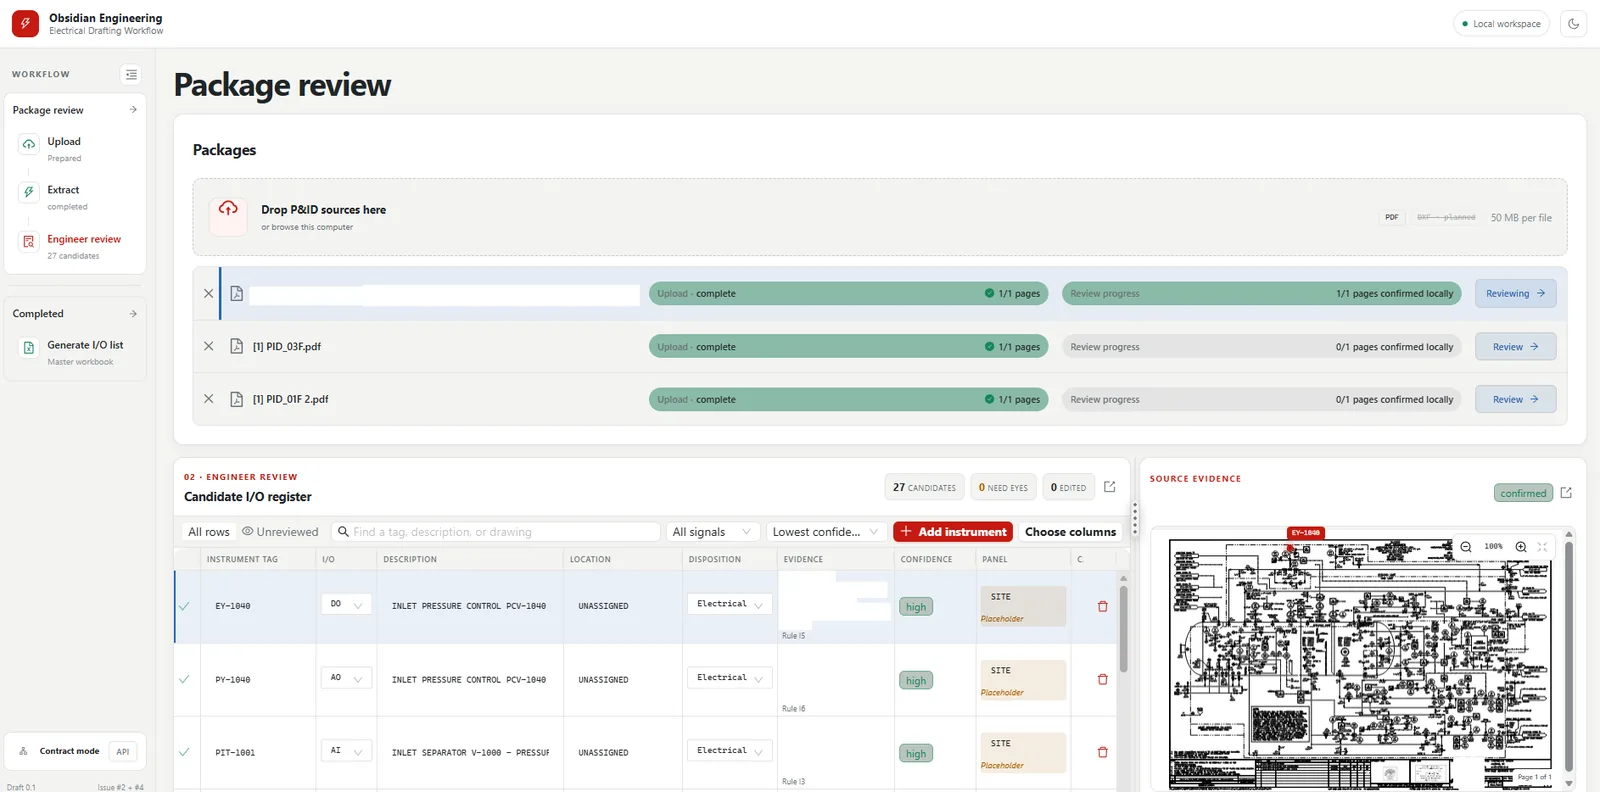
Task: Pop out the Source Evidence panel
Action: click(x=1566, y=493)
